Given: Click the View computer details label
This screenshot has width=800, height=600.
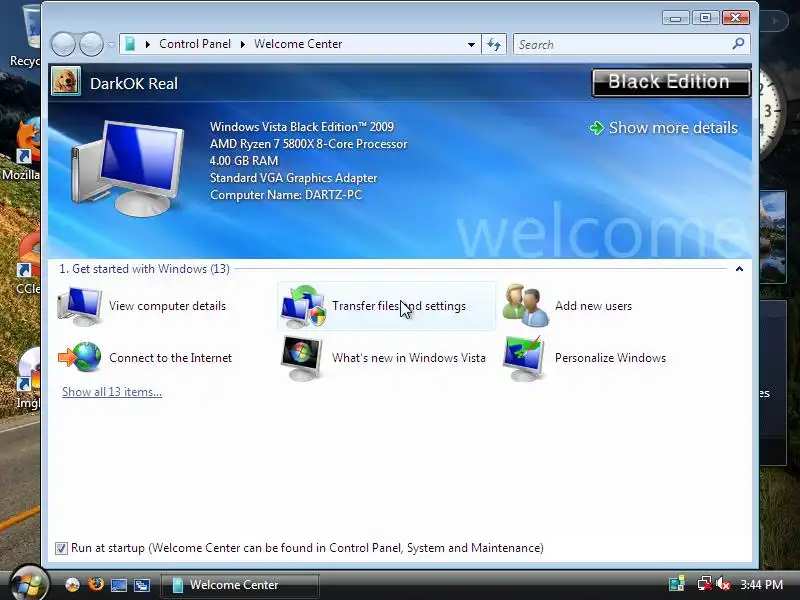Looking at the screenshot, I should coord(167,306).
